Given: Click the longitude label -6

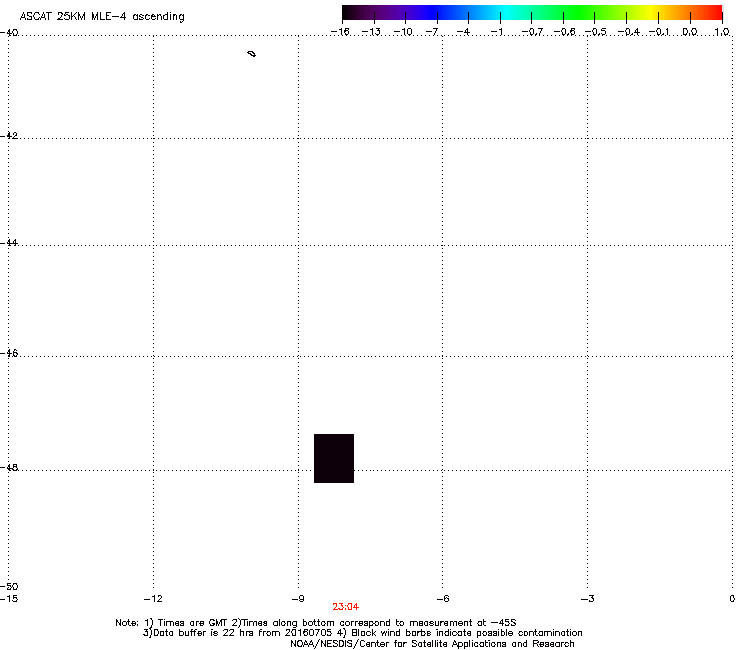Looking at the screenshot, I should [x=443, y=599].
